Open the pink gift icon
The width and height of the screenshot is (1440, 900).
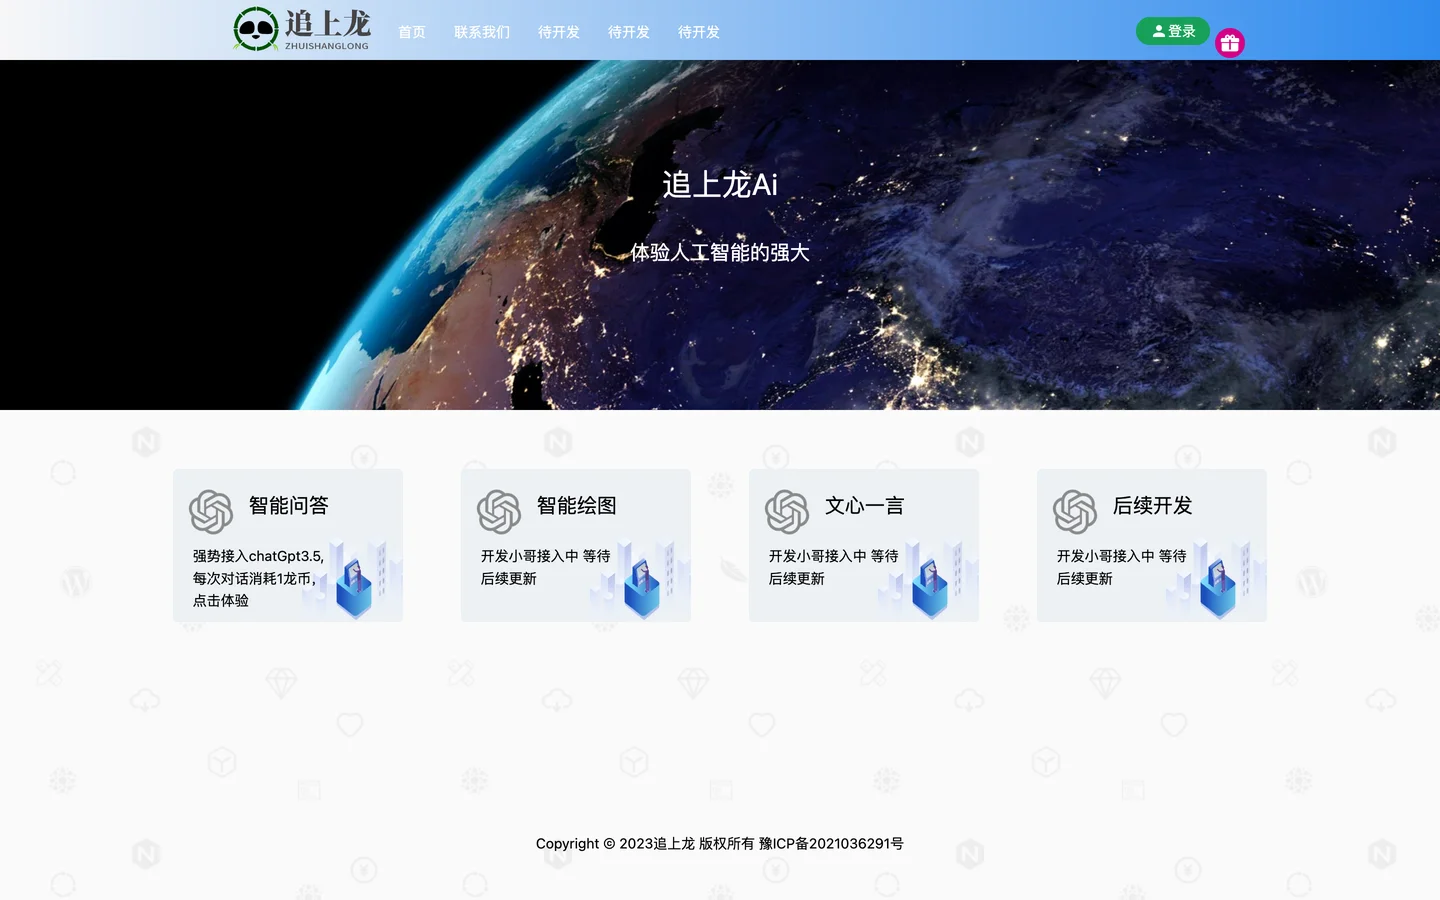click(x=1230, y=43)
